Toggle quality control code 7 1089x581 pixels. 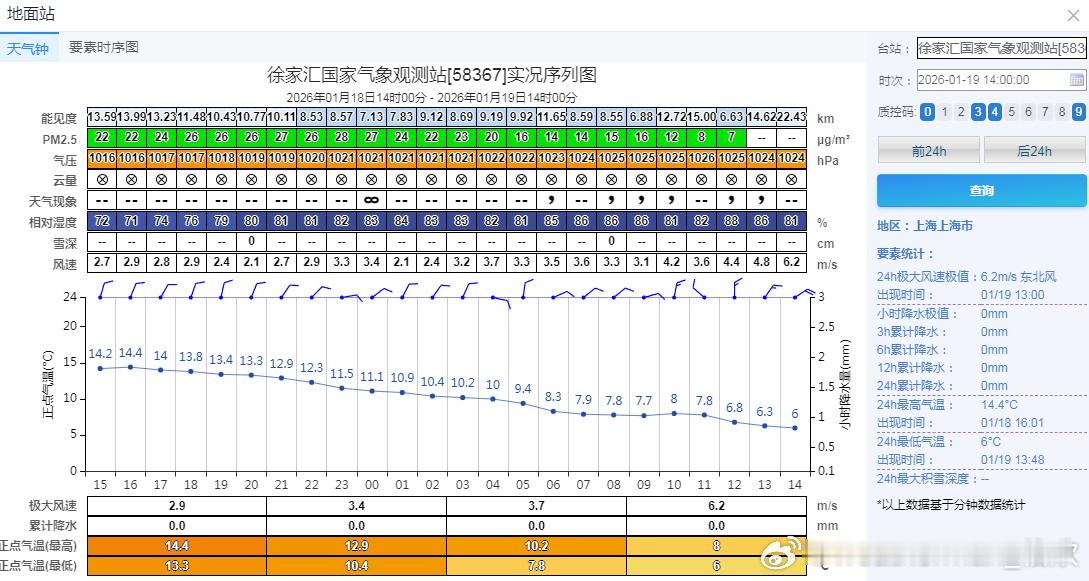click(1045, 112)
